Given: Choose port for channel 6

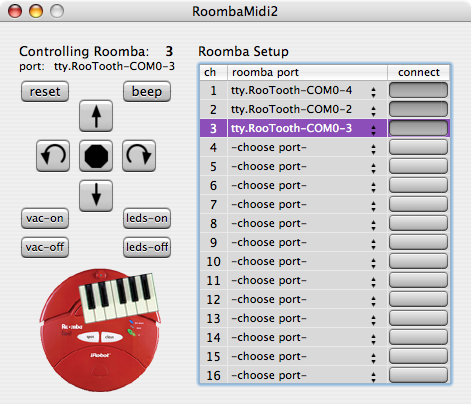Looking at the screenshot, I should click(x=307, y=185).
